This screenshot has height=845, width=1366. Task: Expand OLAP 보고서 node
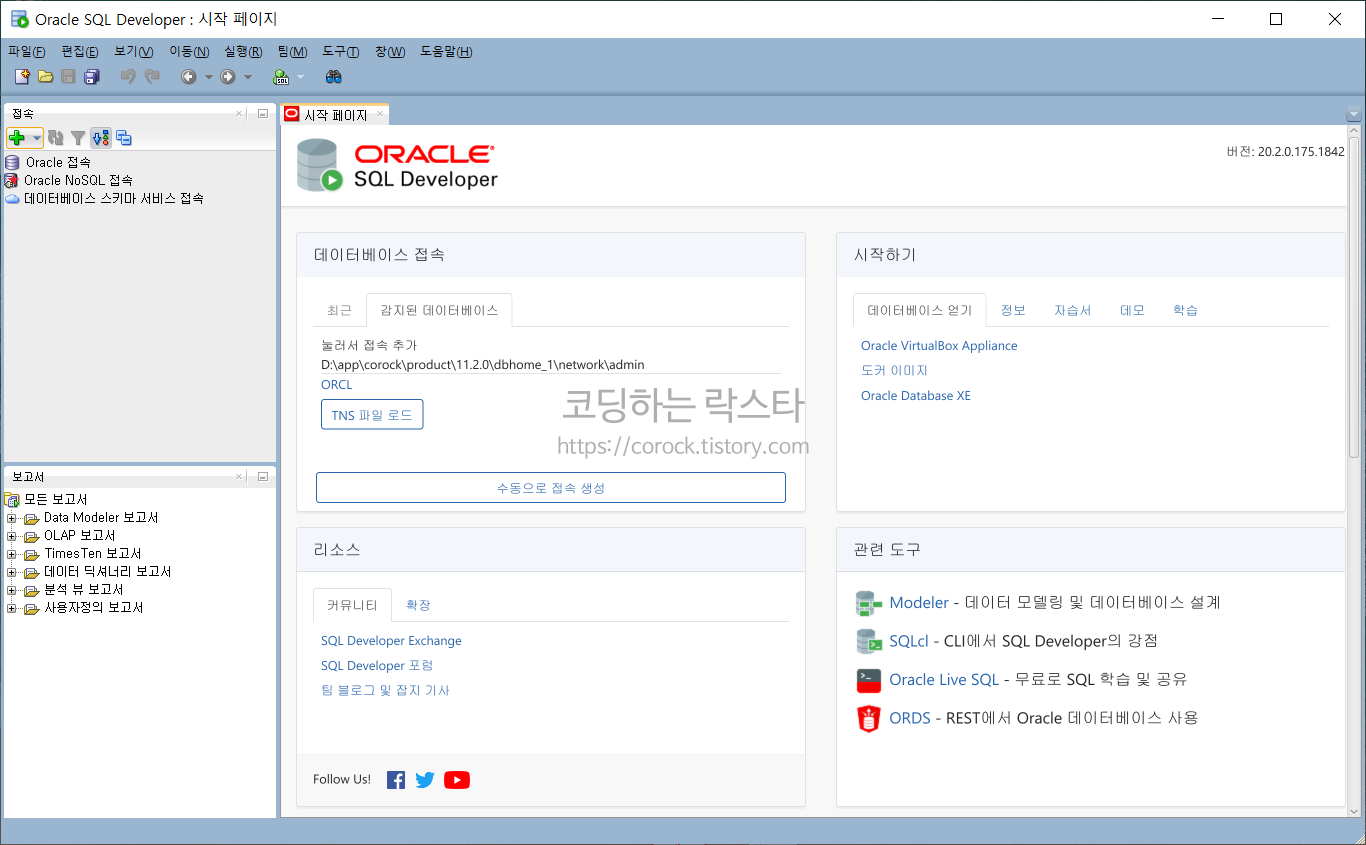click(12, 536)
